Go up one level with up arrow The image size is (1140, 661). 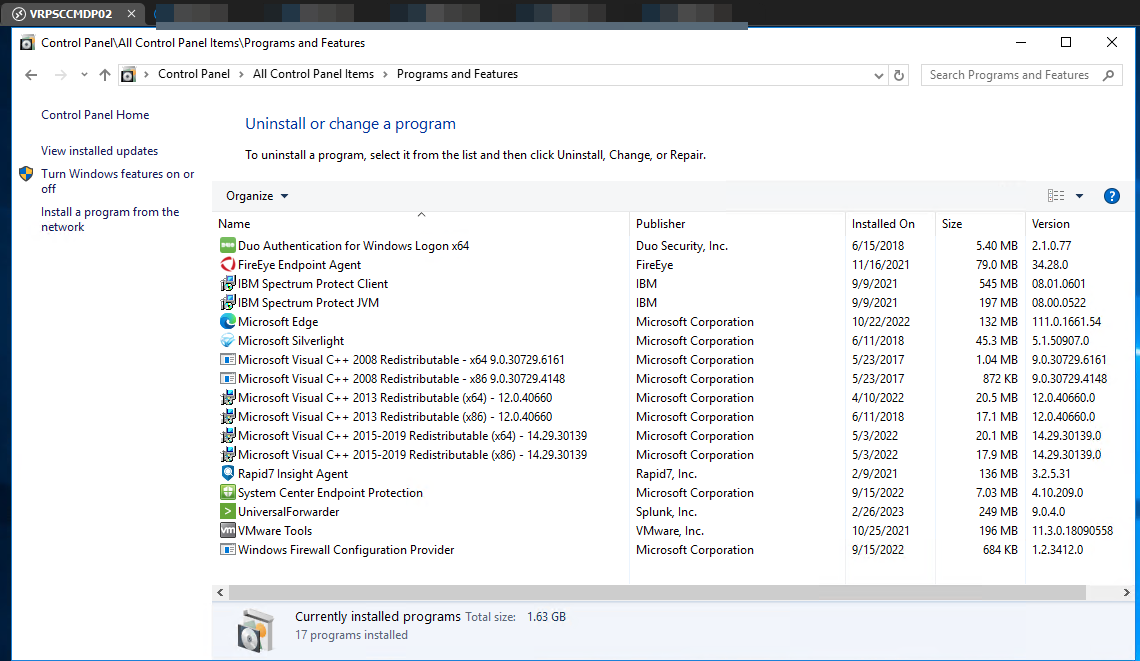click(105, 75)
